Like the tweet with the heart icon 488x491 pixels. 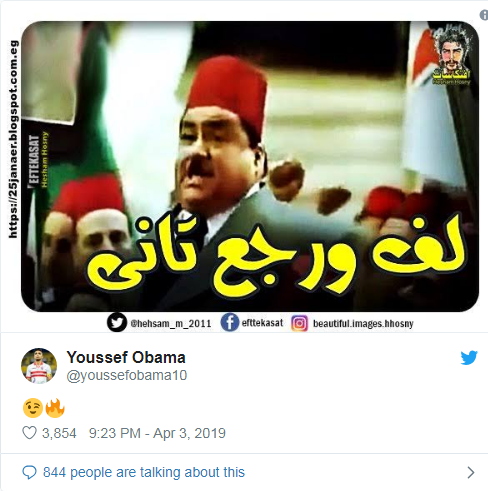[29, 433]
